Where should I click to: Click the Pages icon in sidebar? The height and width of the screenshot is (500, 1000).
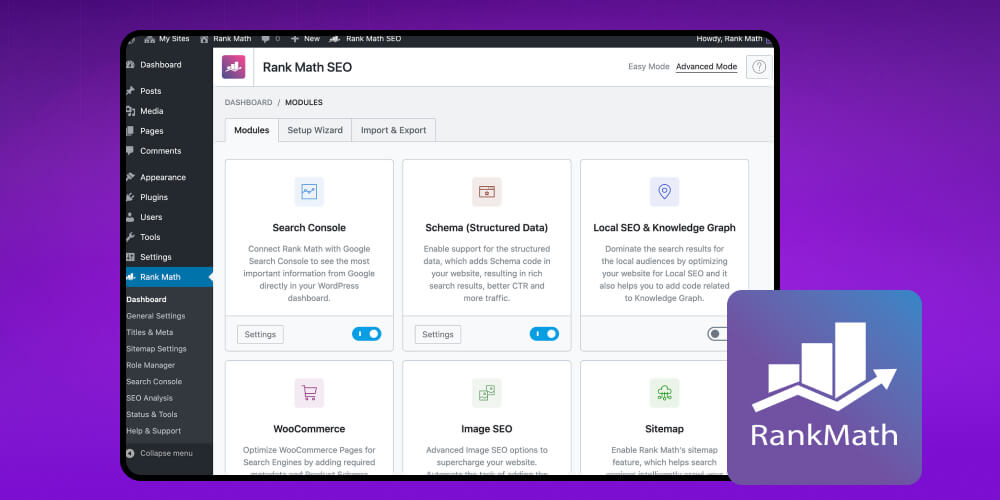(x=130, y=131)
